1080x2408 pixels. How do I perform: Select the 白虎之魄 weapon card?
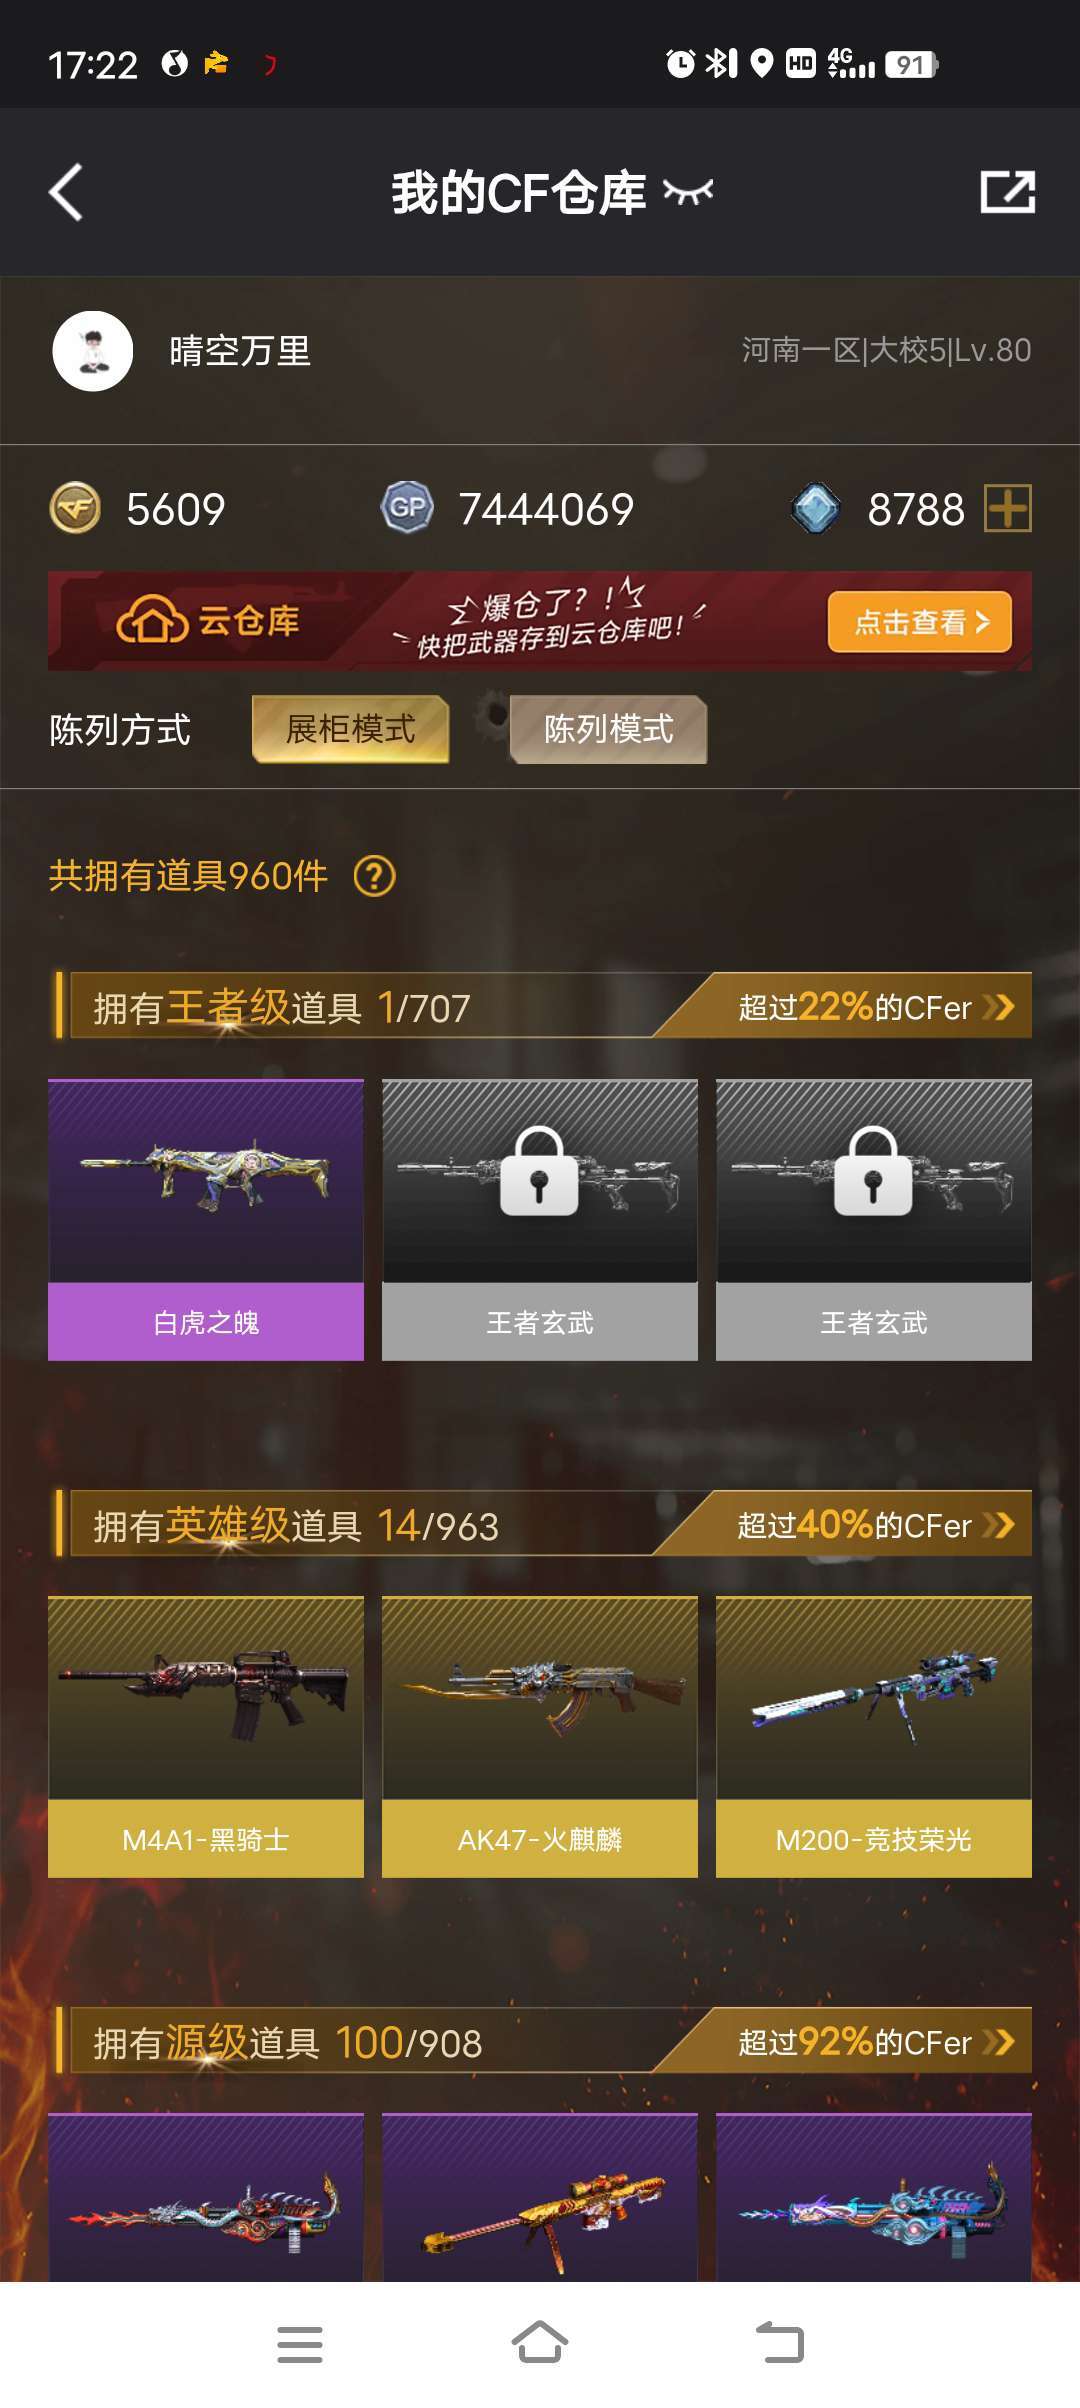point(206,1220)
